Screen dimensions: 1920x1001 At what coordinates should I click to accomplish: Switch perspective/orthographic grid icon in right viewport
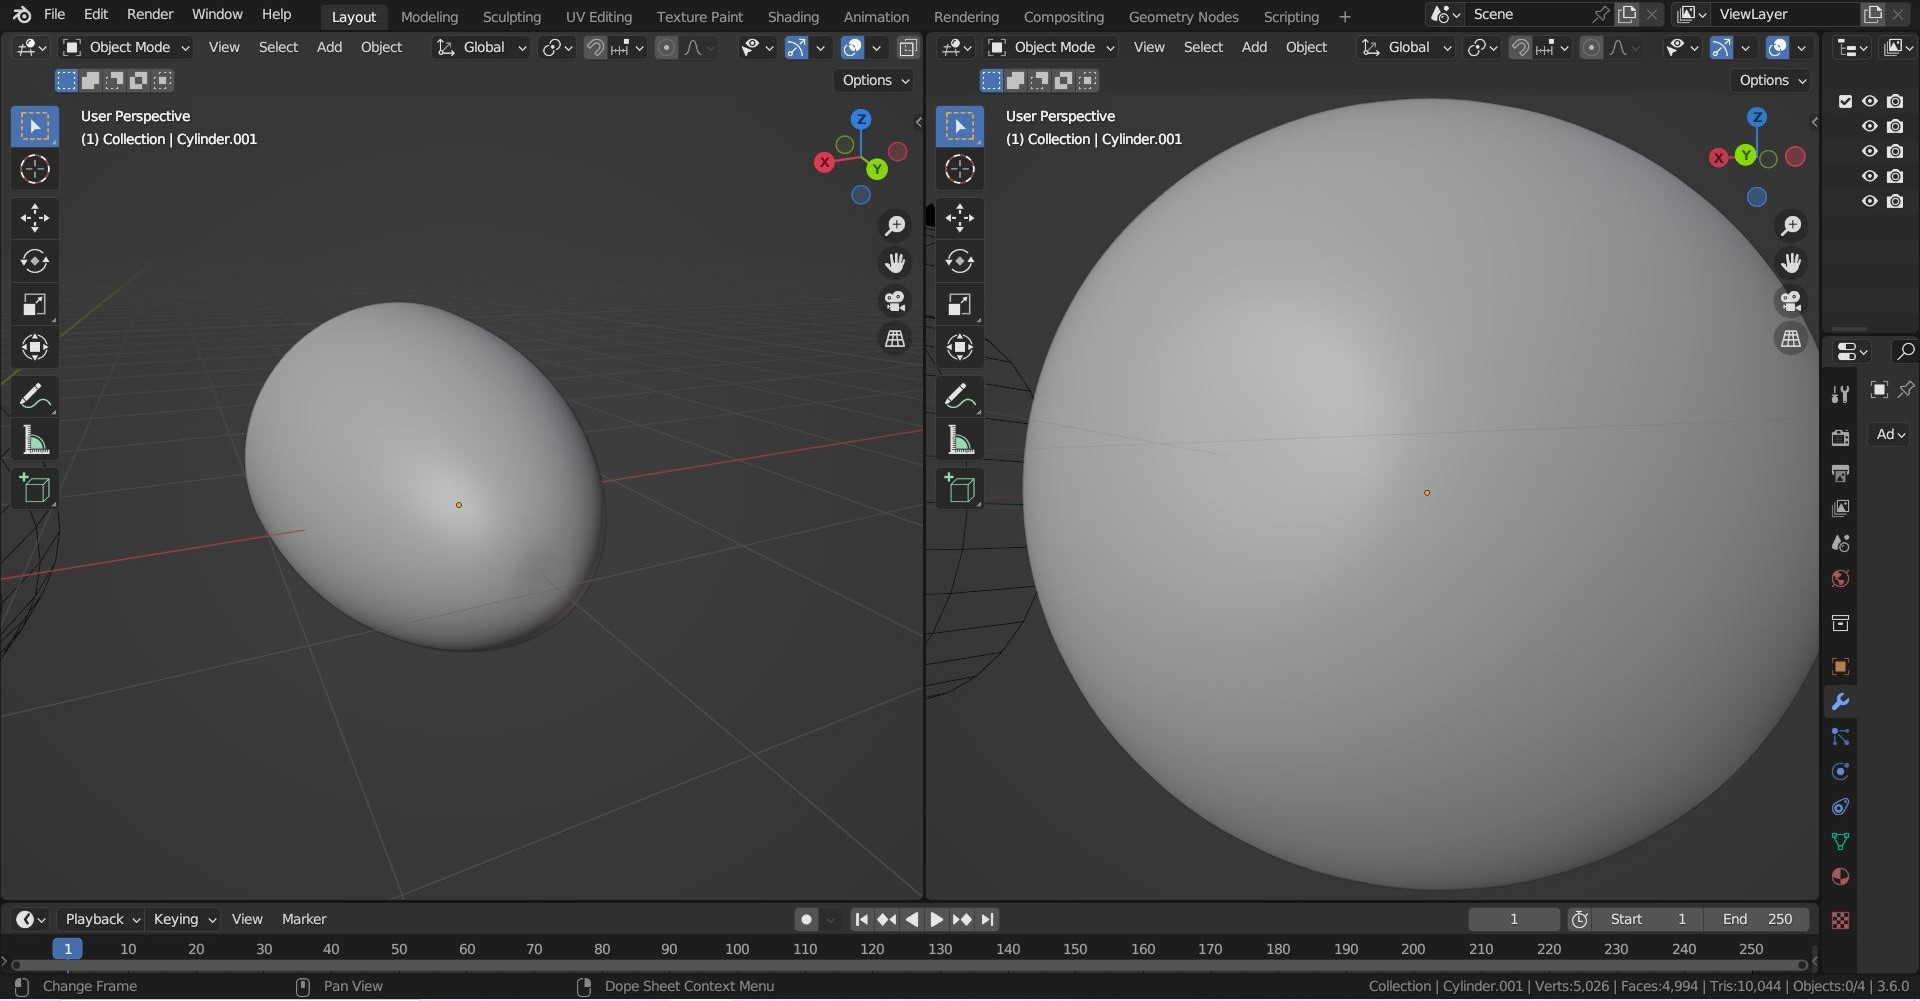(x=1791, y=339)
